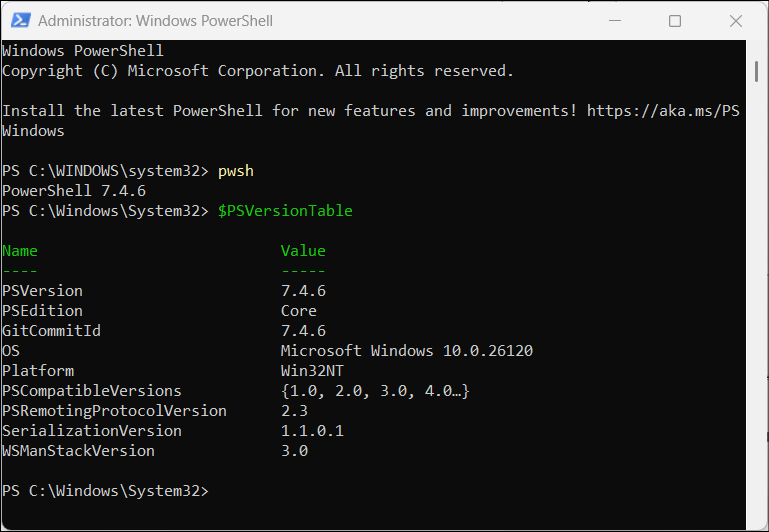Click the vertical scrollbar thumb
This screenshot has width=769, height=532.
pyautogui.click(x=759, y=71)
